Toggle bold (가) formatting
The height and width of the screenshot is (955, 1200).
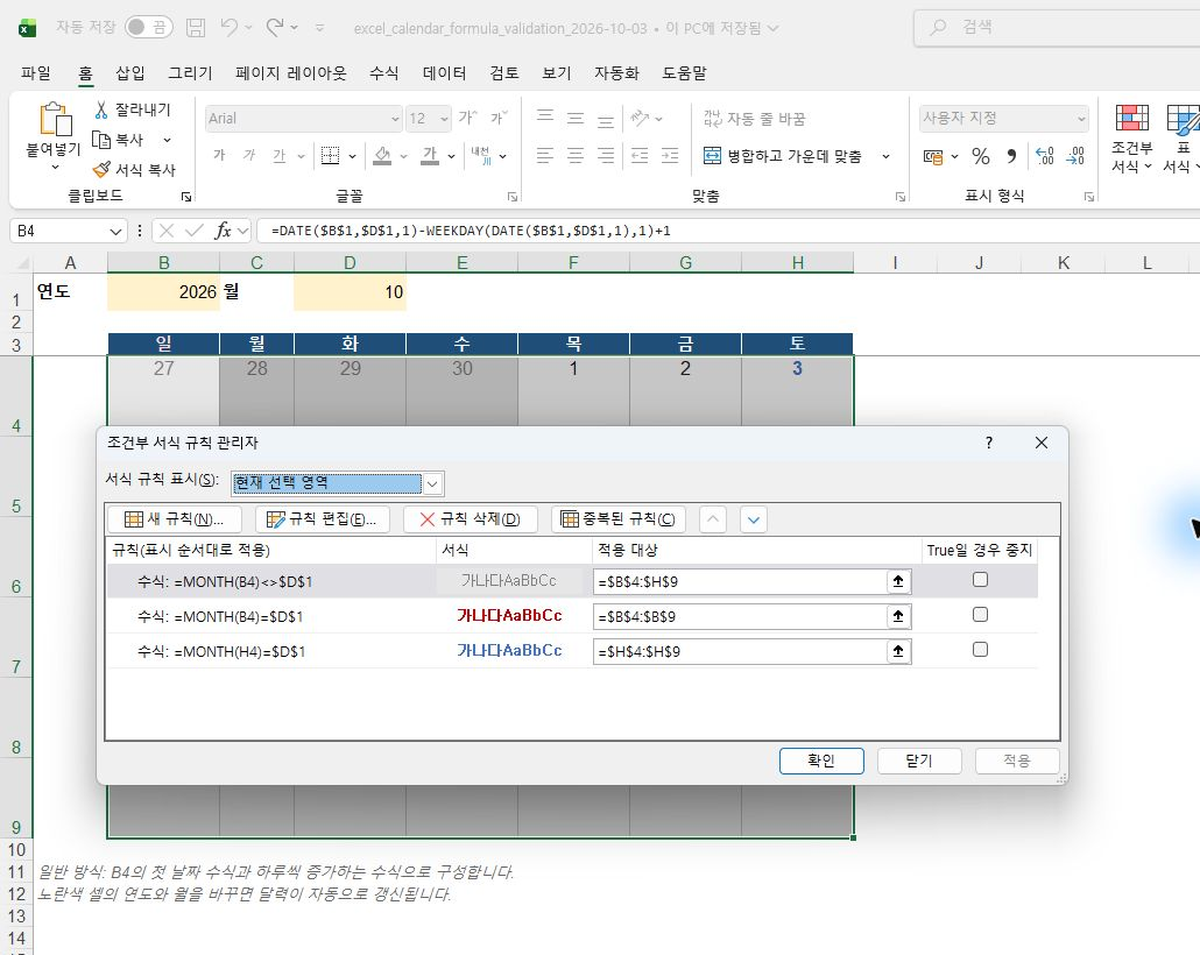219,156
